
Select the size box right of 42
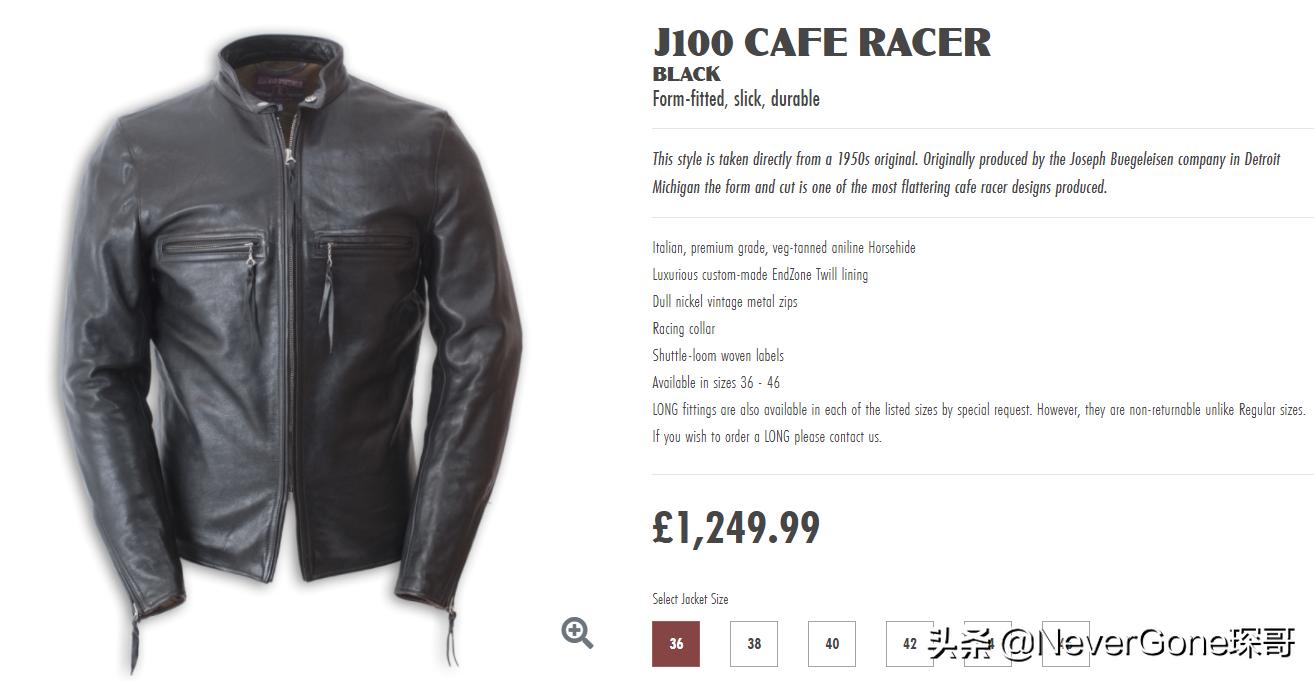pyautogui.click(x=988, y=644)
